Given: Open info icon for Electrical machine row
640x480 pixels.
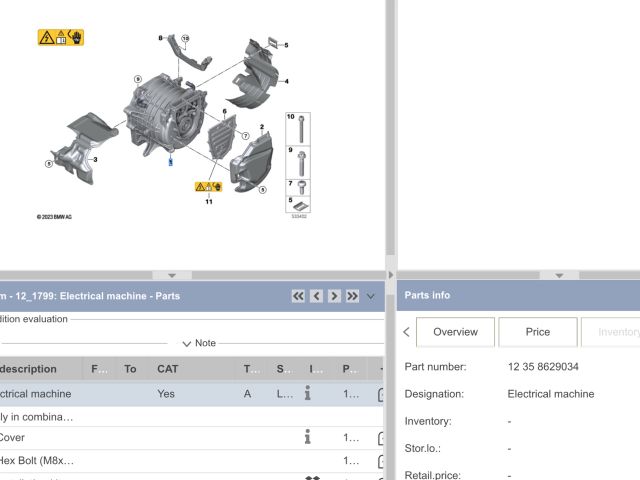Looking at the screenshot, I should 310,394.
